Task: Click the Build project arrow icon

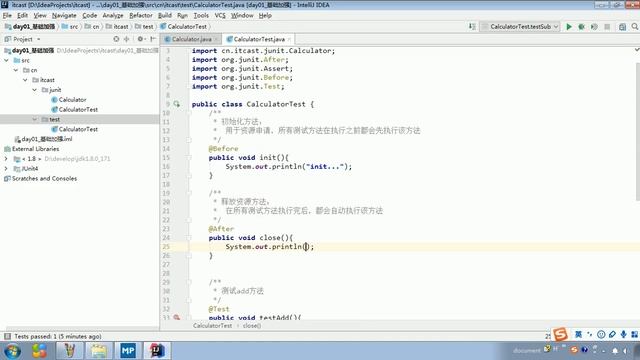Action: point(472,27)
